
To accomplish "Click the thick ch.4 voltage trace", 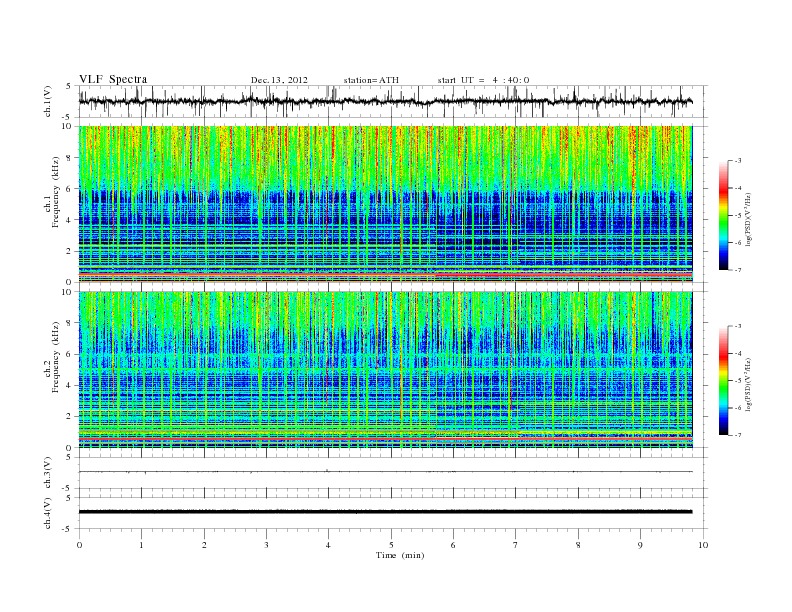I will 385,512.
